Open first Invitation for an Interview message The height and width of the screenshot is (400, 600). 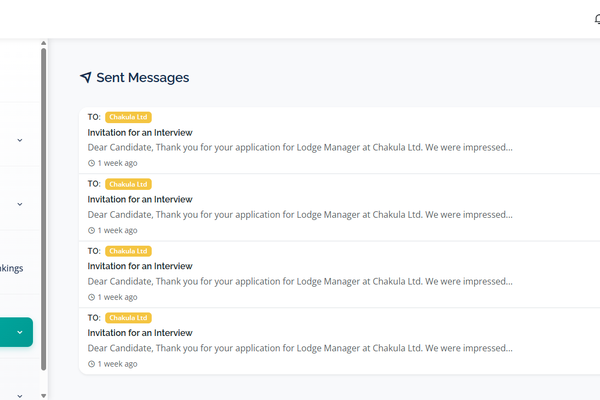point(140,132)
